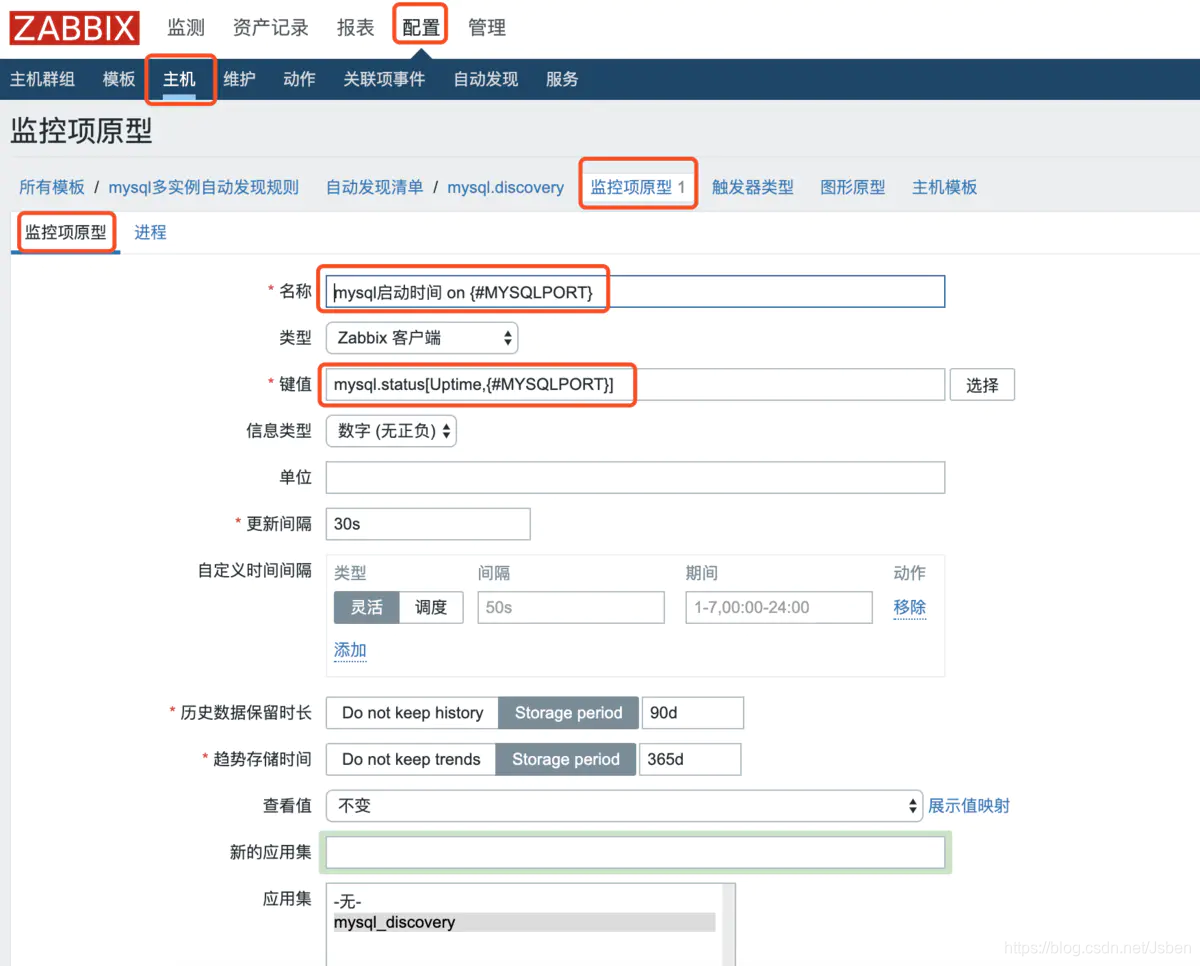Click history period field 90d
The image size is (1200, 966).
[x=693, y=713]
